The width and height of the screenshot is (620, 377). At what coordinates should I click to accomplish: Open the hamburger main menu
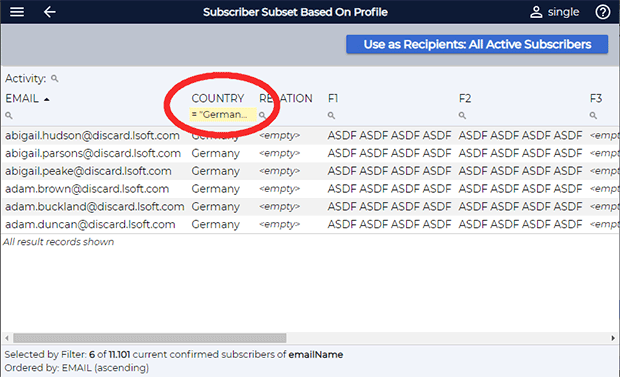[x=17, y=12]
